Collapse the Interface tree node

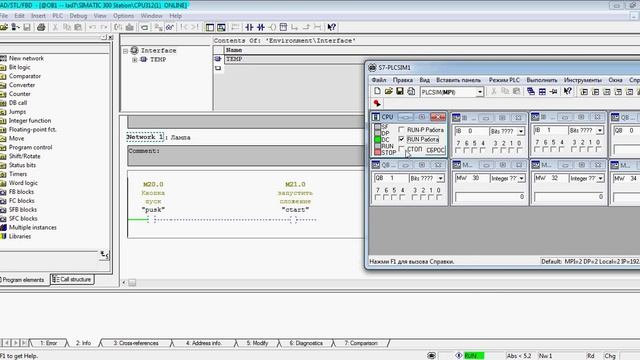(126, 51)
